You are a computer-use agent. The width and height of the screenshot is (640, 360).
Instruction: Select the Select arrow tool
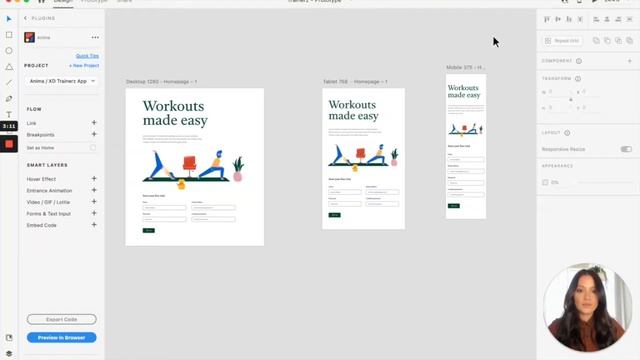9,19
